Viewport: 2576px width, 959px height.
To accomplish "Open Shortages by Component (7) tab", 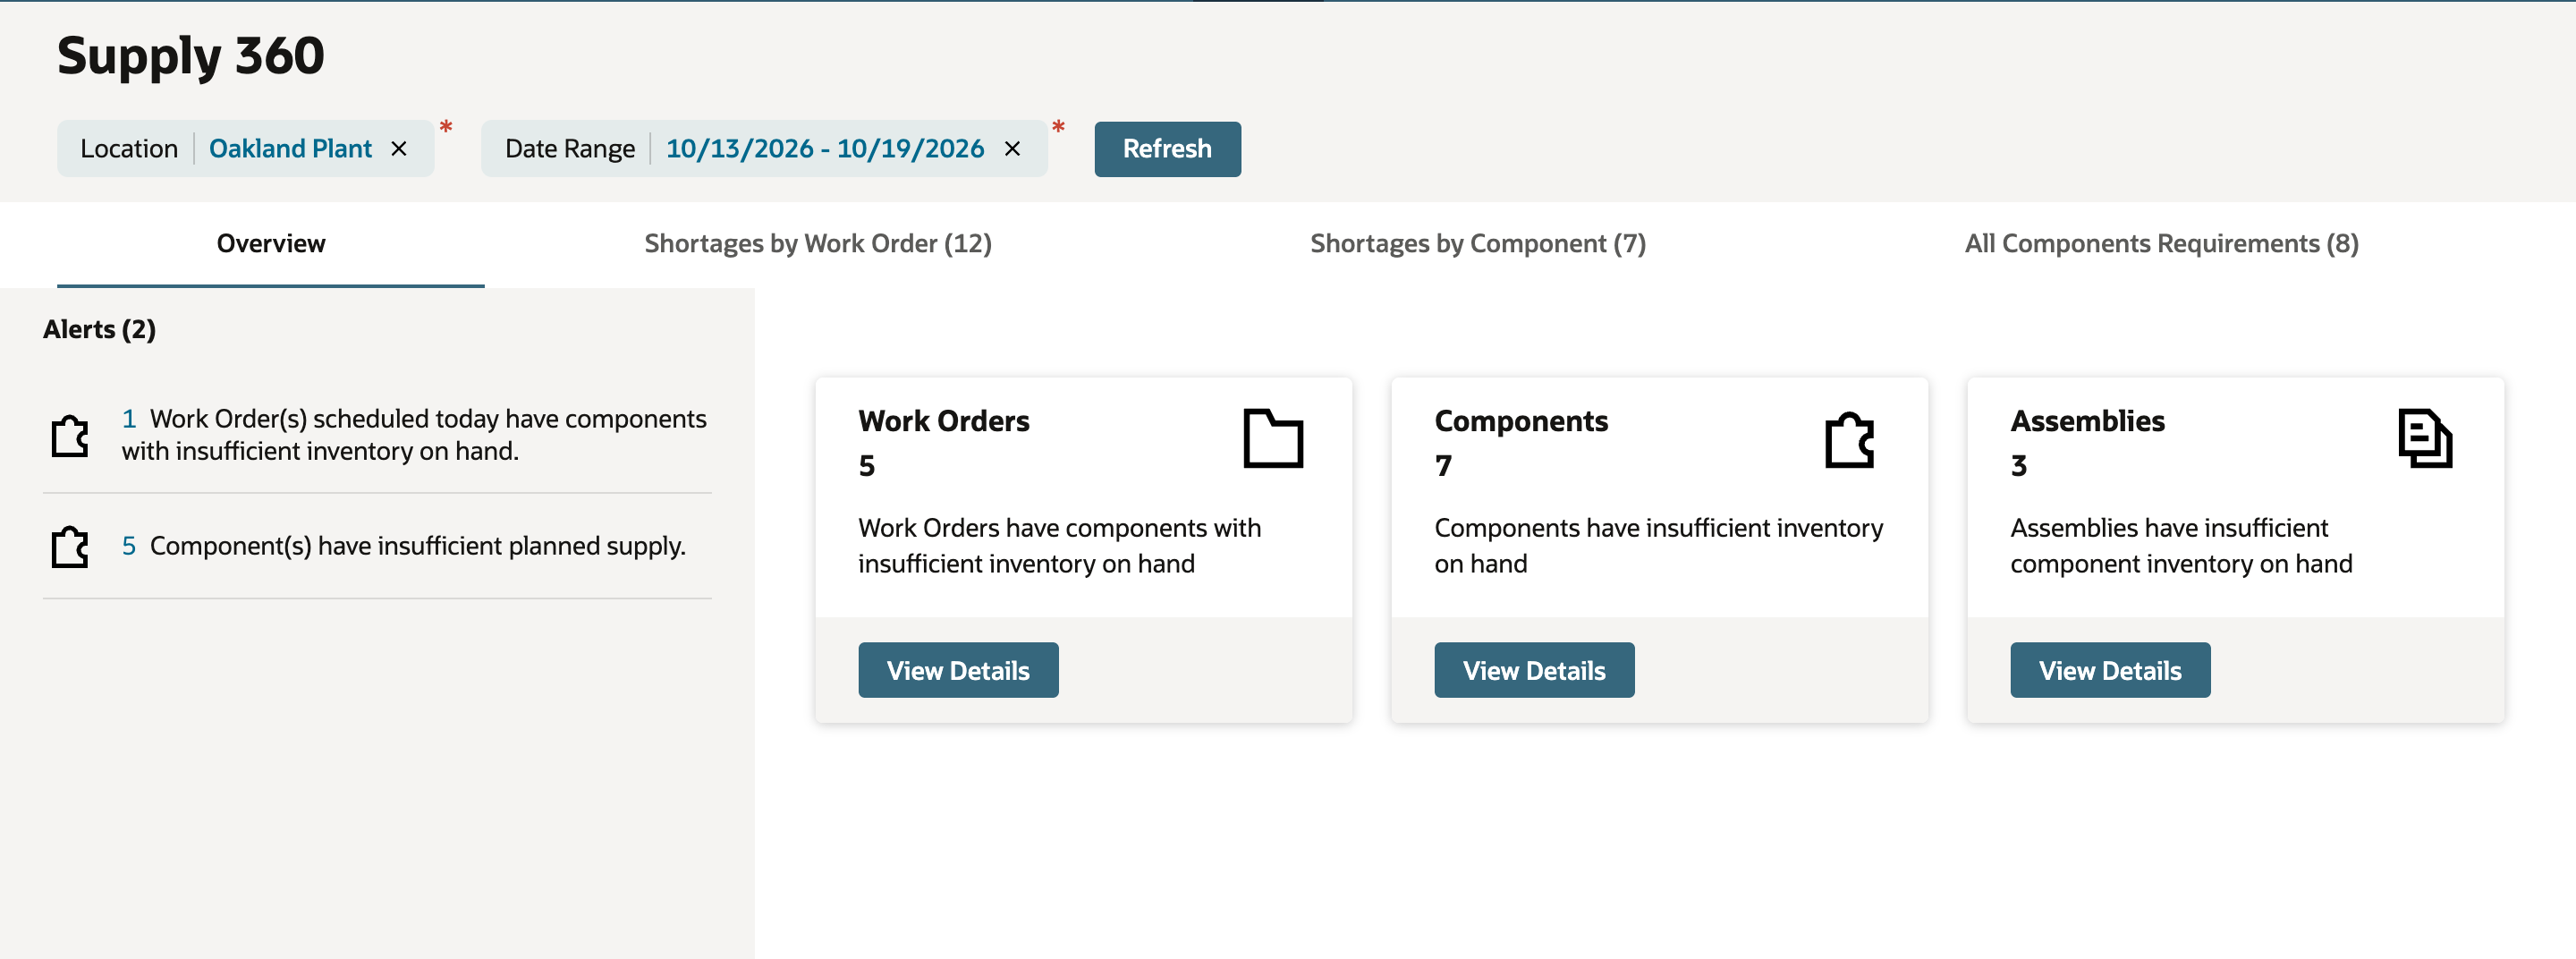I will [1478, 244].
